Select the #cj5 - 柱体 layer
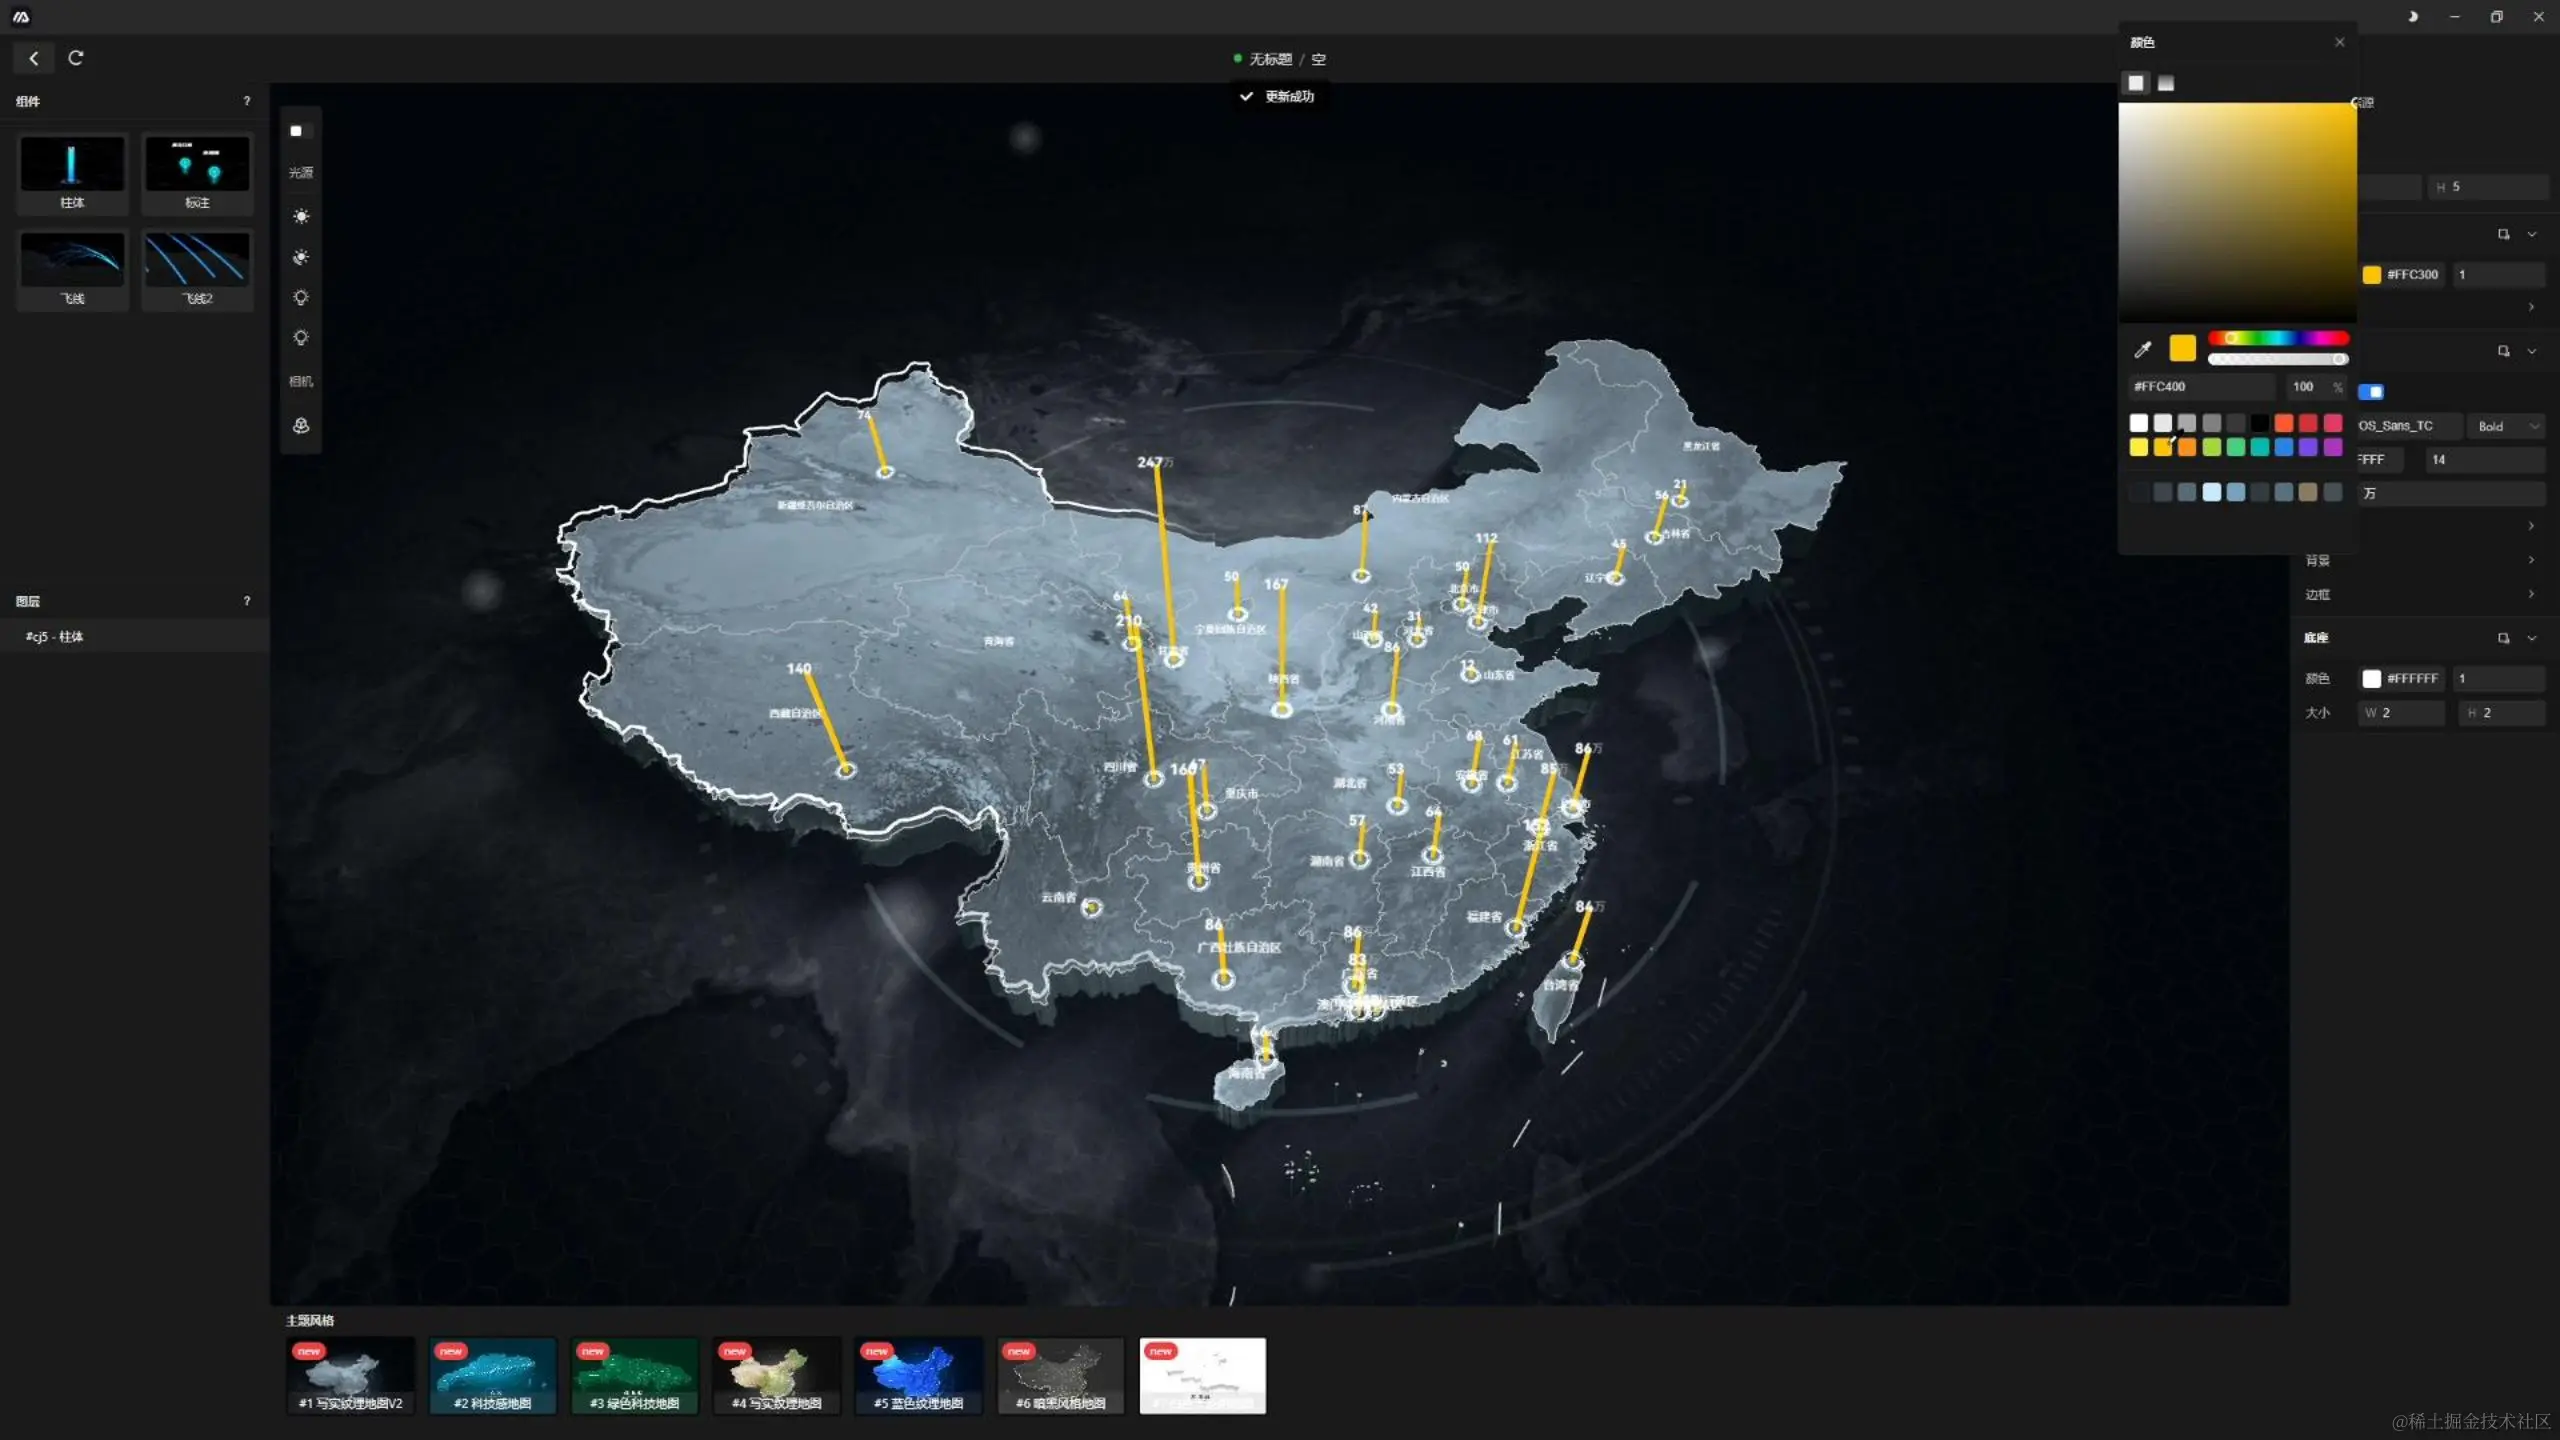 point(55,637)
